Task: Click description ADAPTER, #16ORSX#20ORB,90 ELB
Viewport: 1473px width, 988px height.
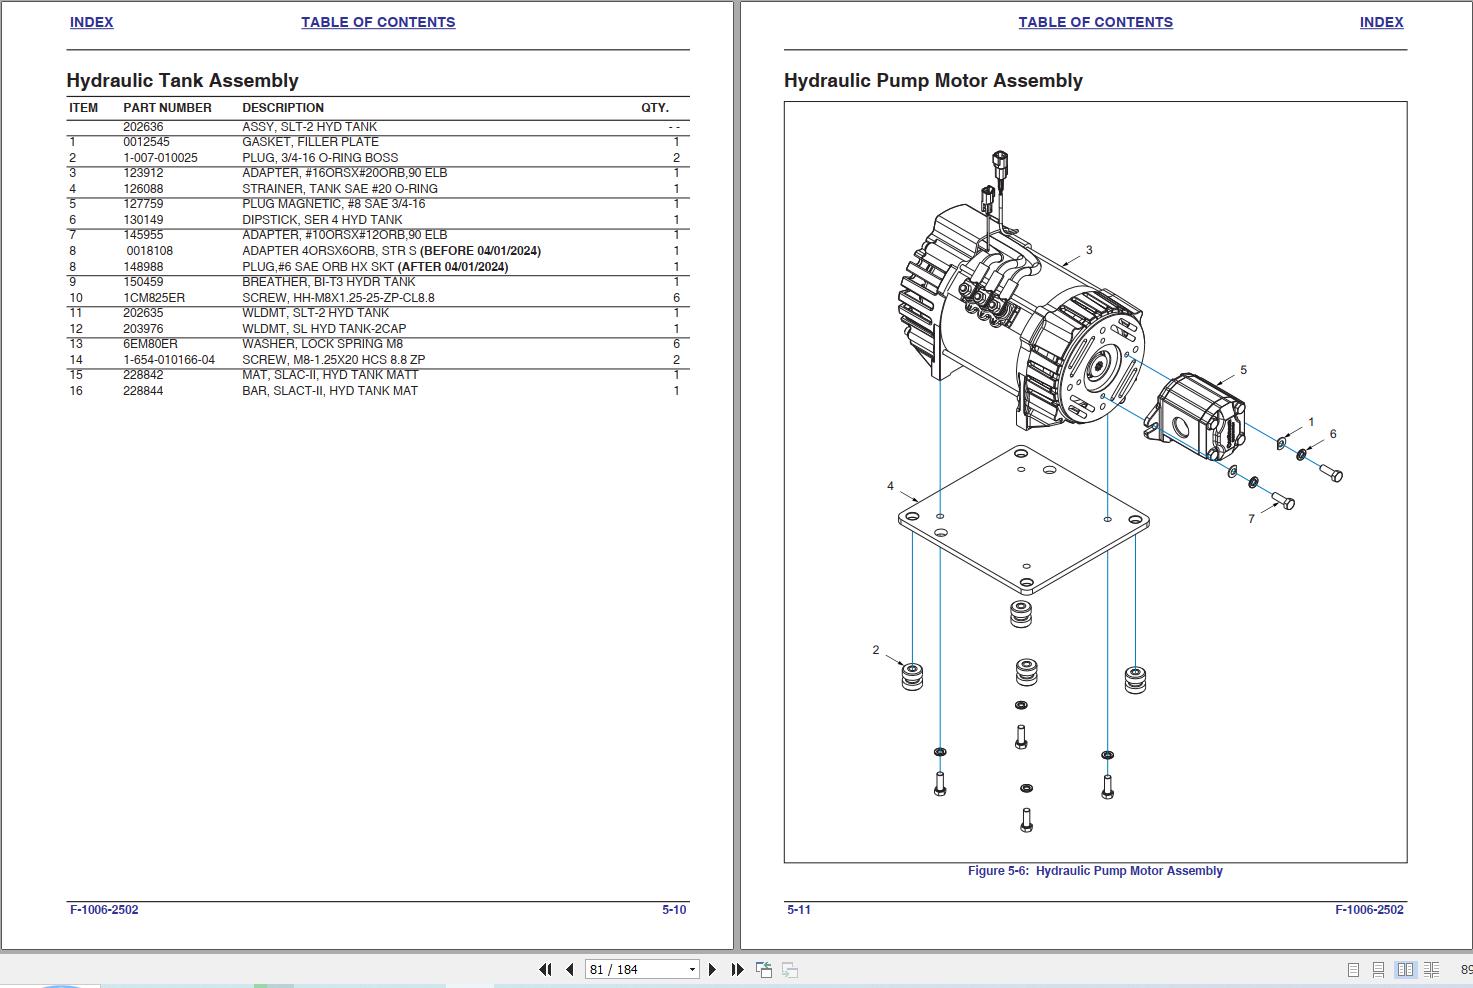Action: 344,173
